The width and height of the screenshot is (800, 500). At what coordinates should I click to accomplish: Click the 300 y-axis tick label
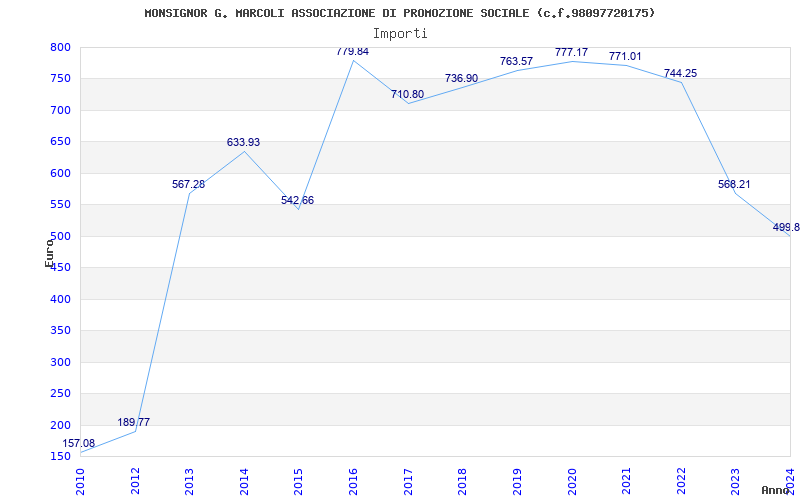[x=60, y=362]
